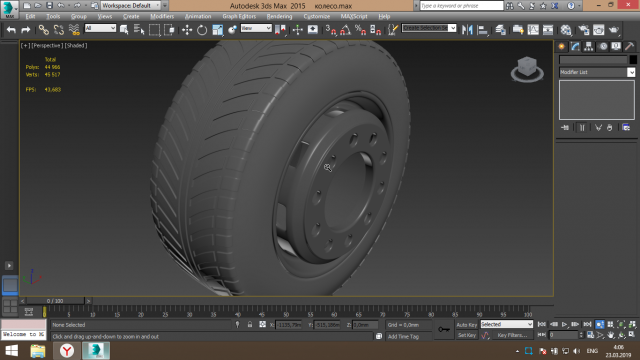Activate the Select and Rotate tool
The height and width of the screenshot is (360, 640).
(x=202, y=30)
